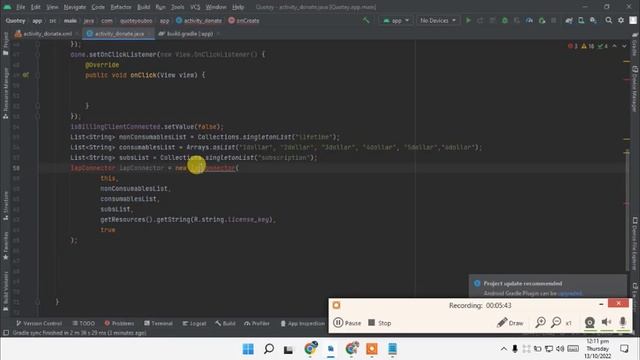The image size is (640, 360).
Task: Go to previous highlighted error arrow
Action: 615,46
